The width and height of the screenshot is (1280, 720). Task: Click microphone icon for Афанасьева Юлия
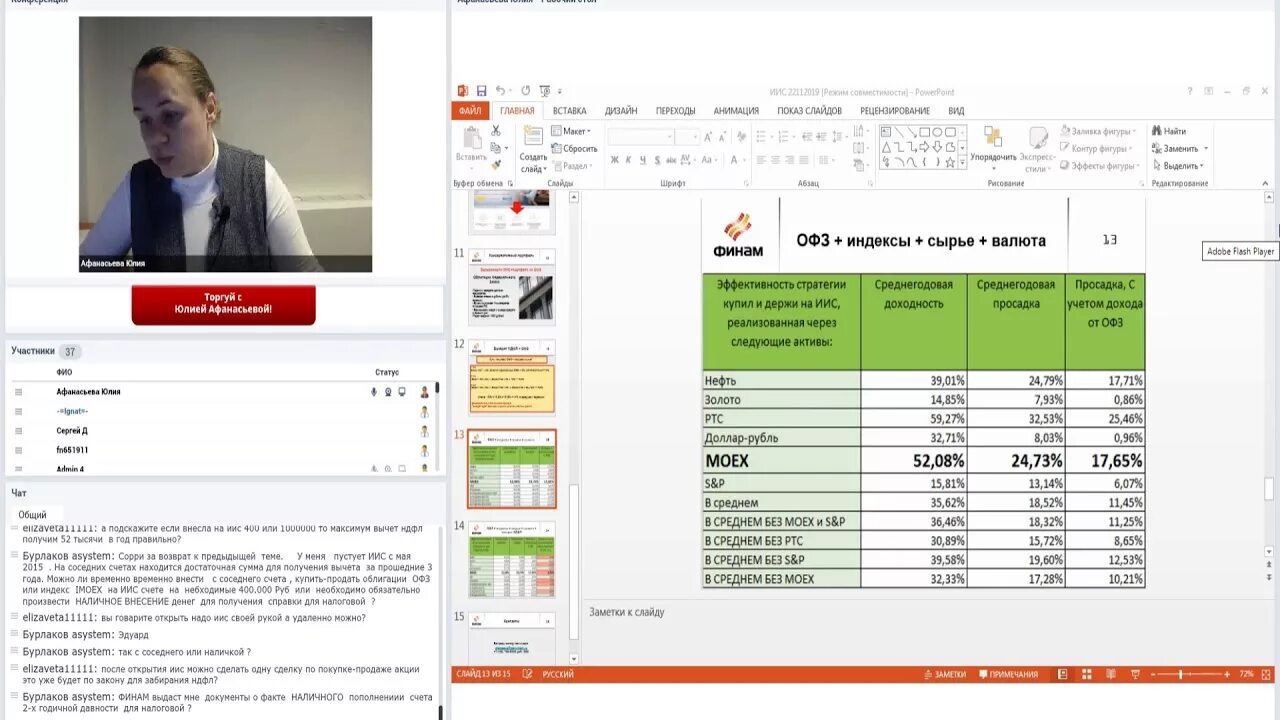[x=374, y=392]
